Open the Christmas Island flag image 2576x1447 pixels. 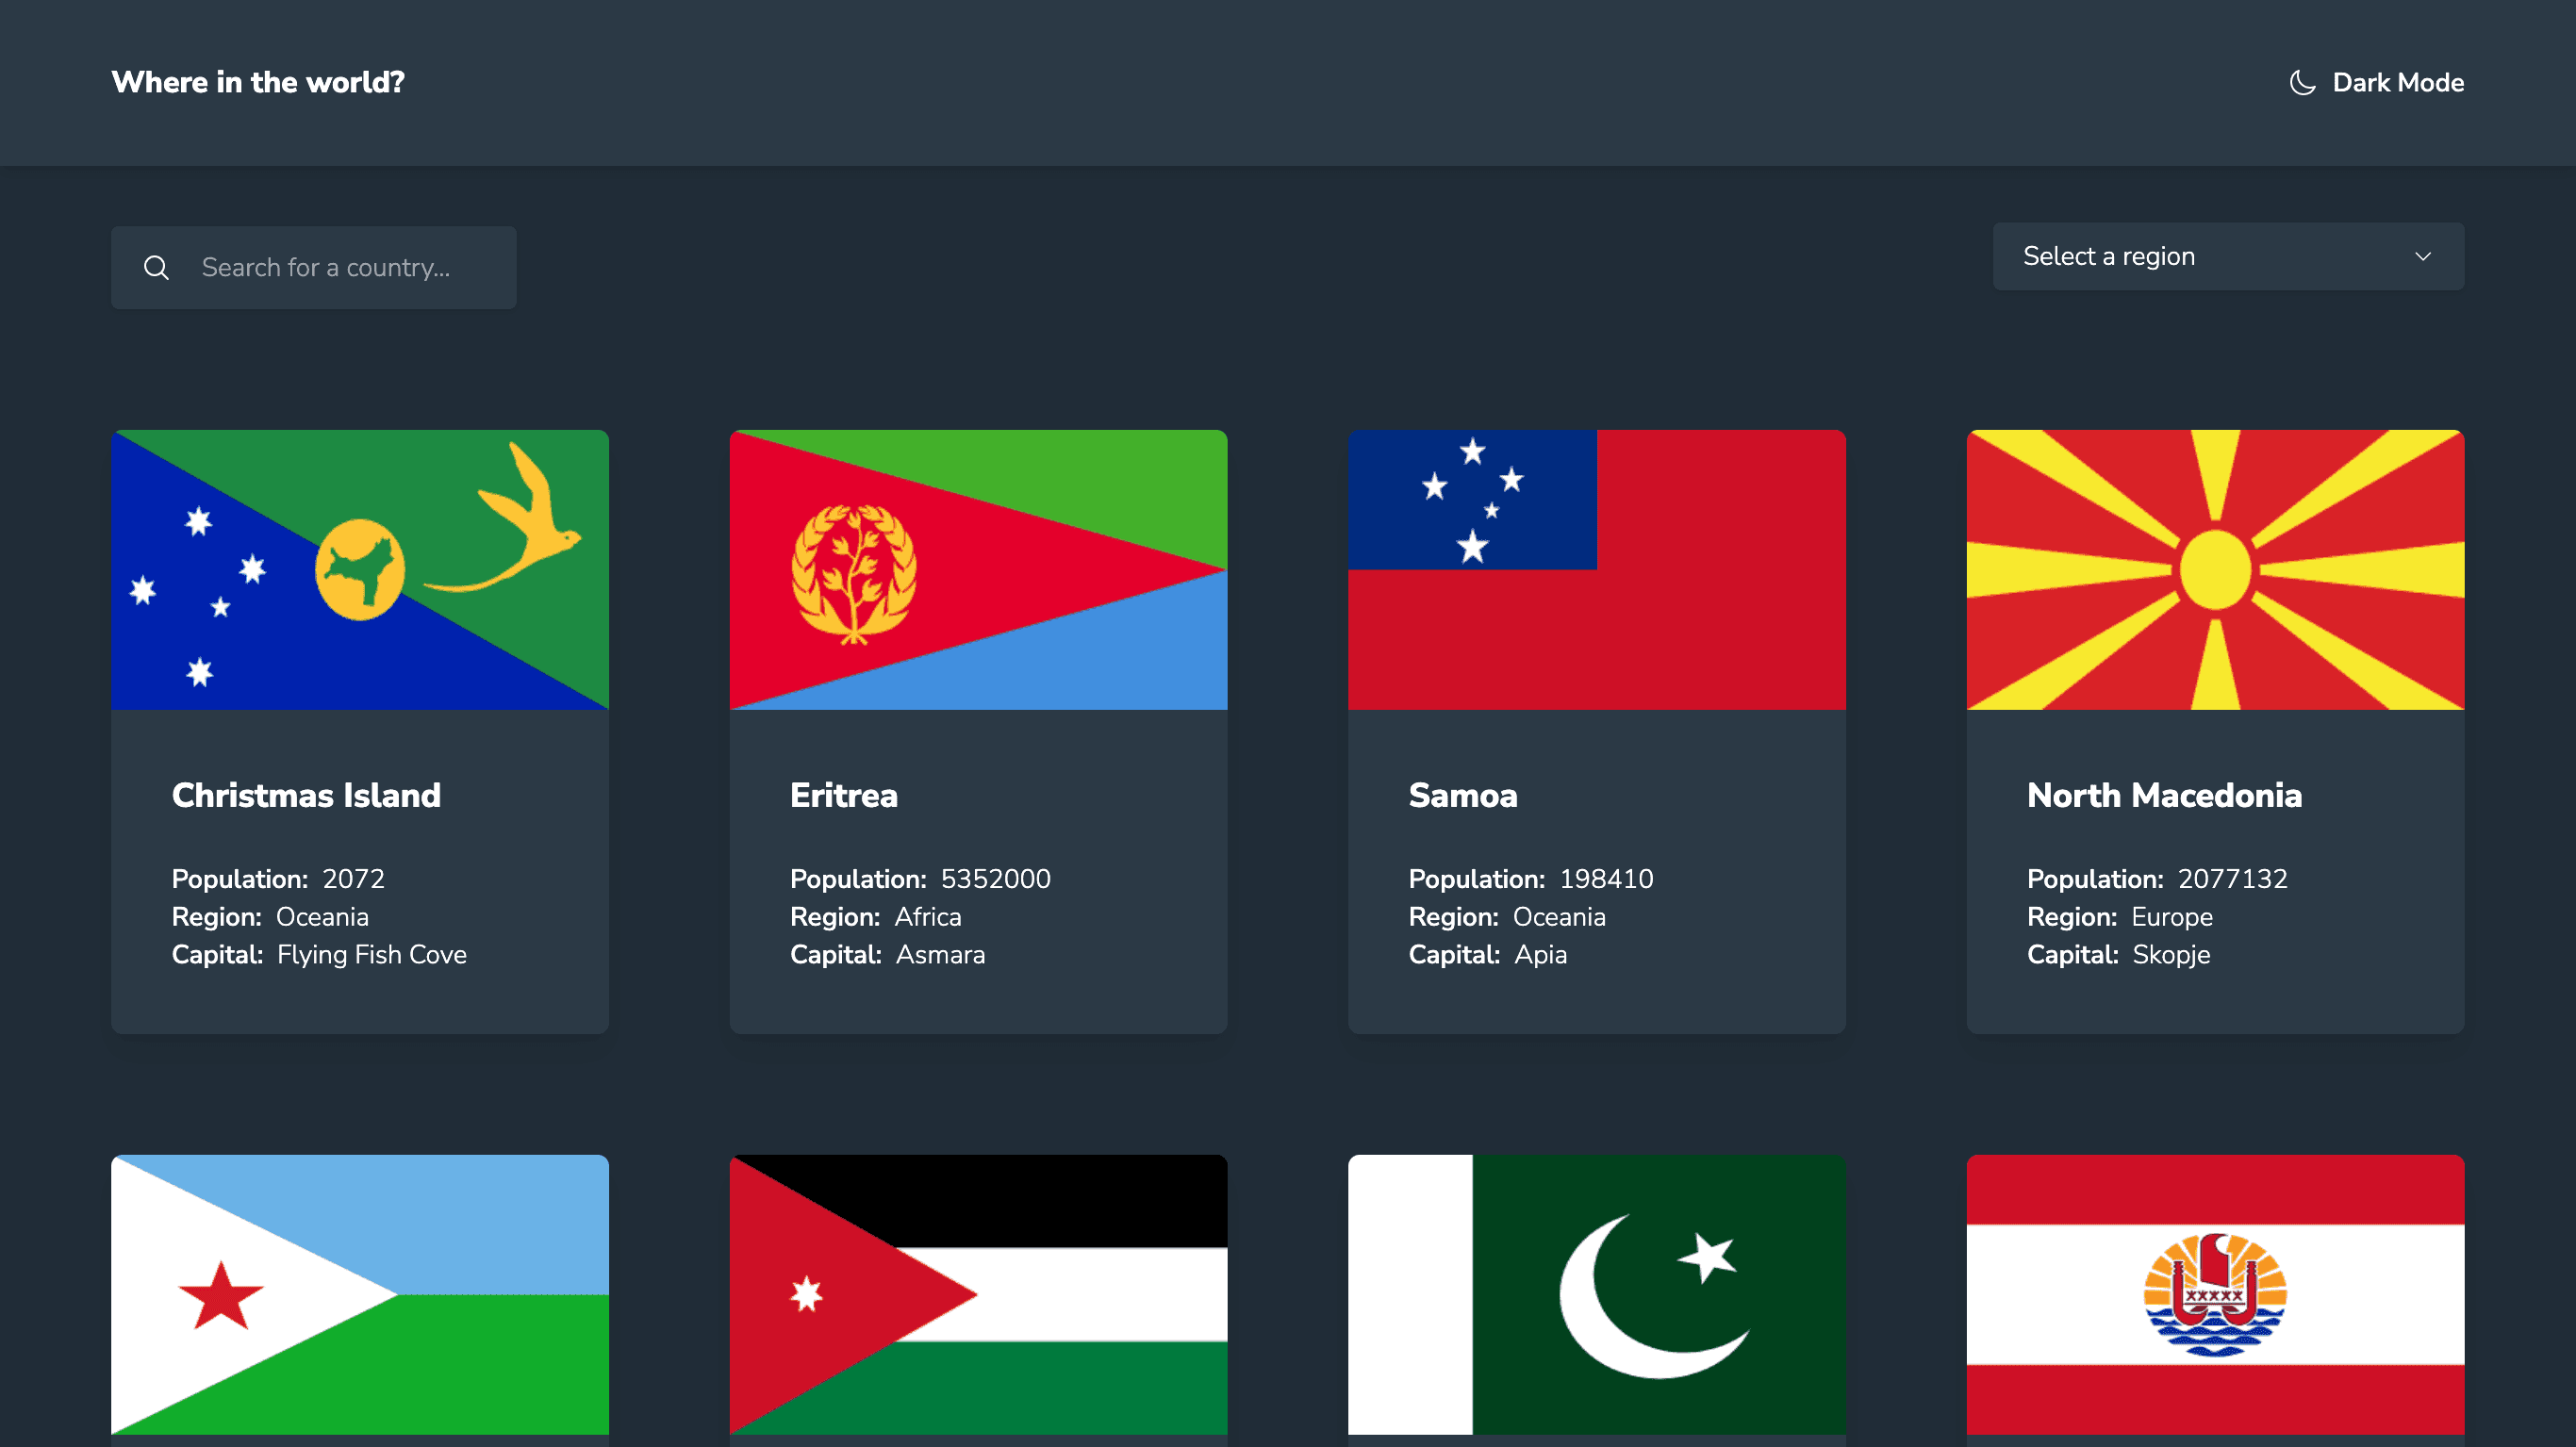[360, 569]
